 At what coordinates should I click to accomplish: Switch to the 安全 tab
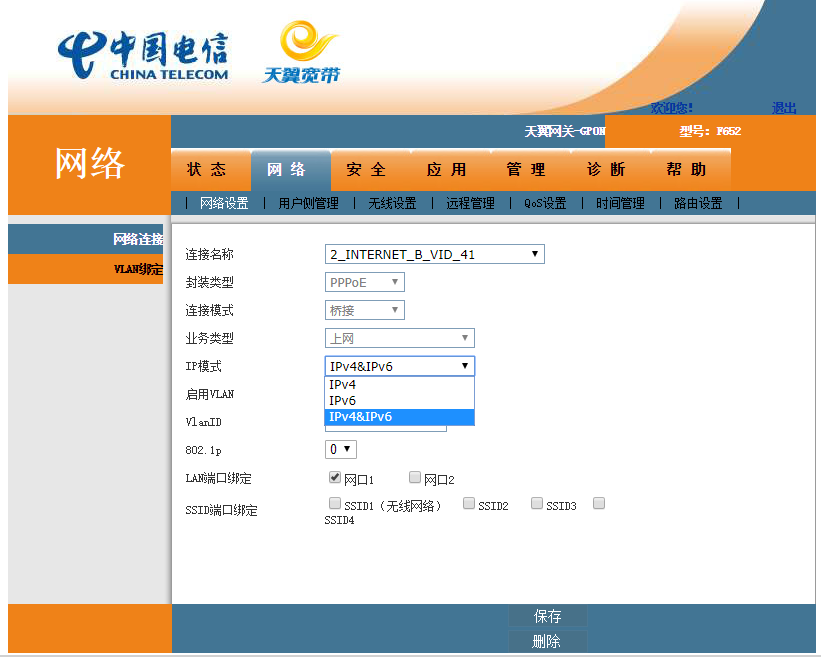pos(366,170)
